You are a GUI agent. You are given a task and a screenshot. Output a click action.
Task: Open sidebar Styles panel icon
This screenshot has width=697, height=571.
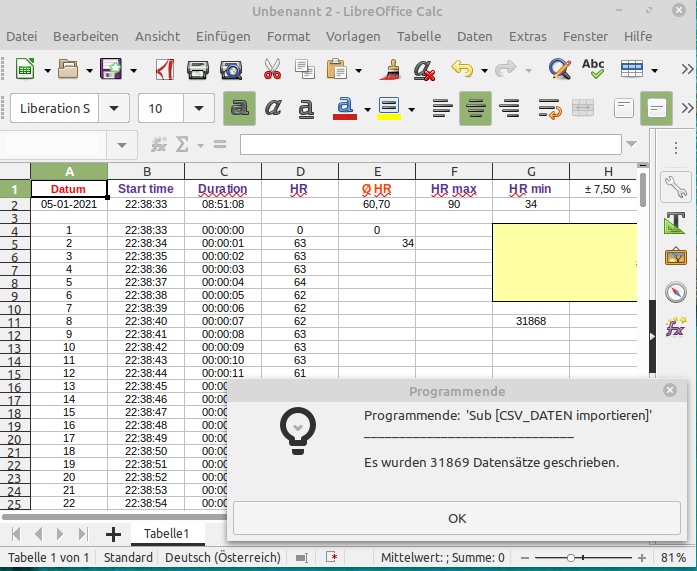pyautogui.click(x=676, y=222)
